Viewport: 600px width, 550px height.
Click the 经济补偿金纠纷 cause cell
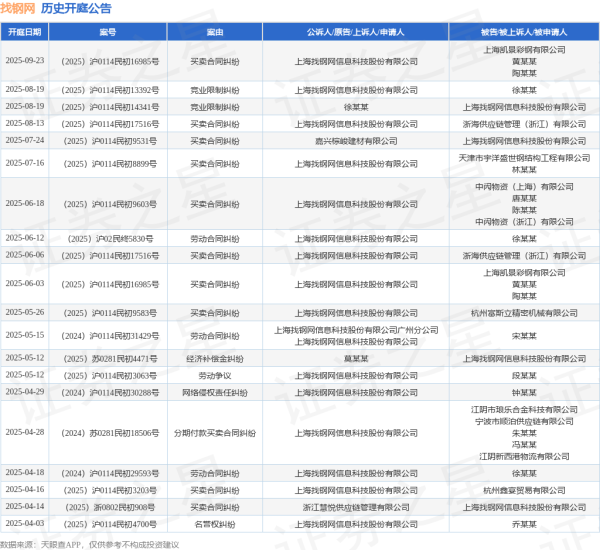coord(215,359)
